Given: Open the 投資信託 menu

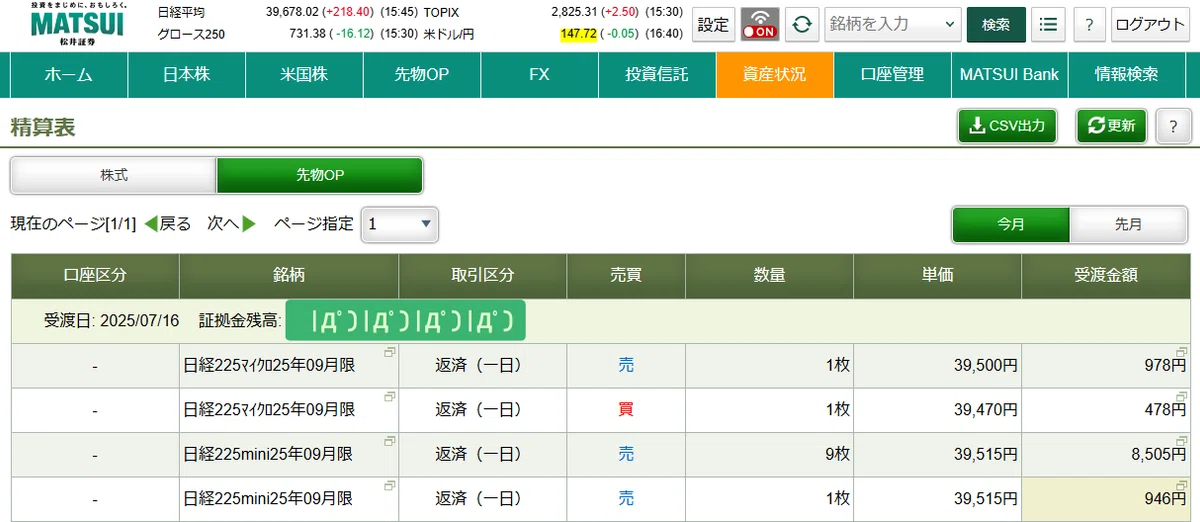Looking at the screenshot, I should (657, 74).
